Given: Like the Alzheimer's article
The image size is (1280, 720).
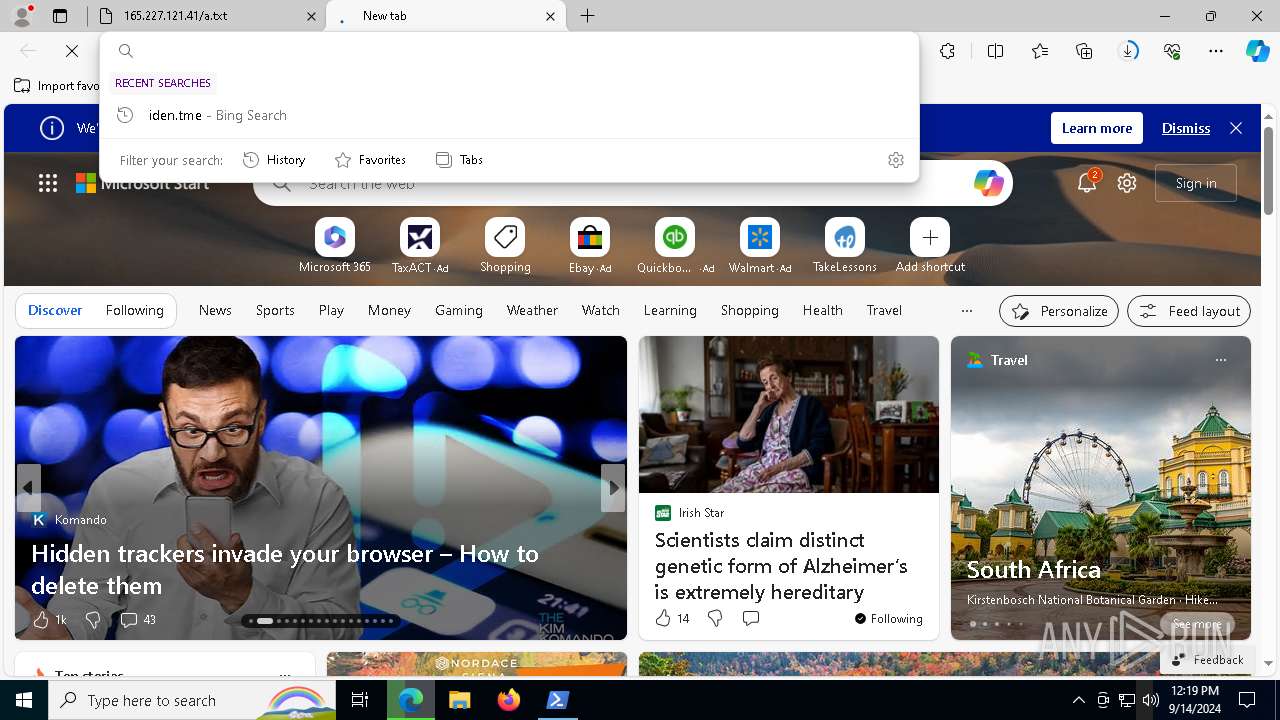Looking at the screenshot, I should point(672,619).
